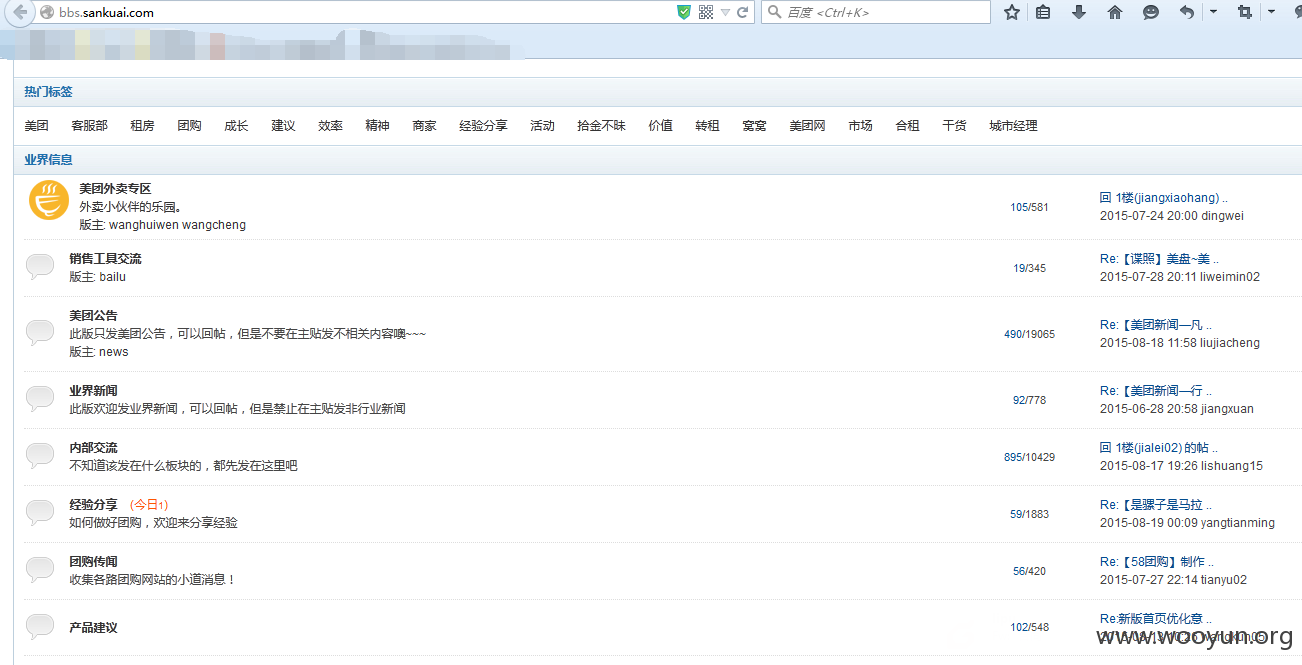
Task: Expand dropdown arrow next to undo icon
Action: [1214, 13]
